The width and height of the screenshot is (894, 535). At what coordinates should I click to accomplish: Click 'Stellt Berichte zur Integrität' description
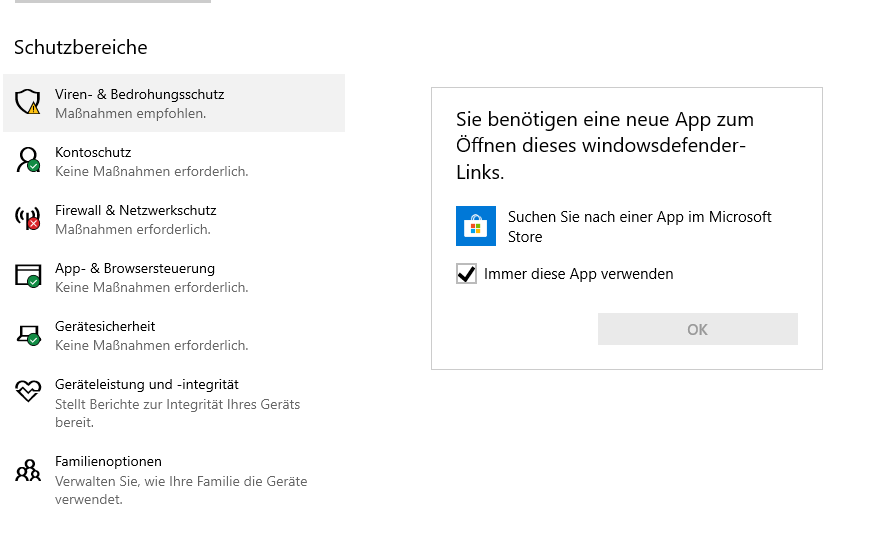[177, 414]
